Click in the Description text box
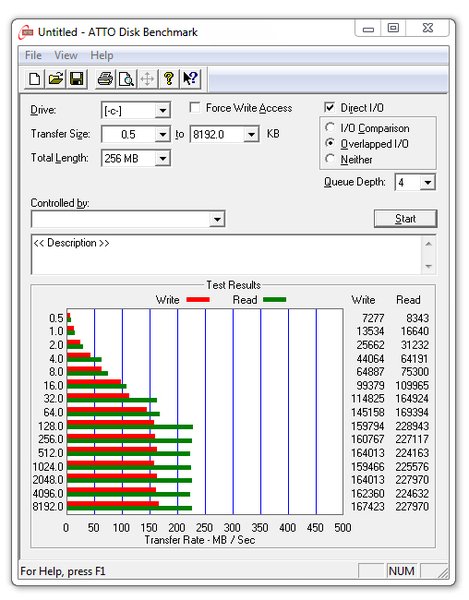The image size is (469, 600). click(x=226, y=254)
